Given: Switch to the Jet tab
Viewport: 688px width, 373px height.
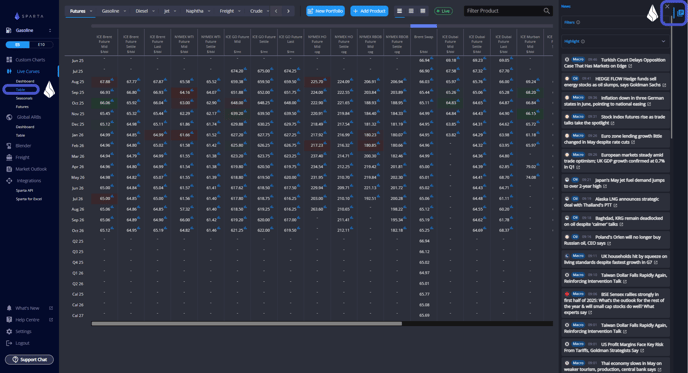Looking at the screenshot, I should (167, 11).
